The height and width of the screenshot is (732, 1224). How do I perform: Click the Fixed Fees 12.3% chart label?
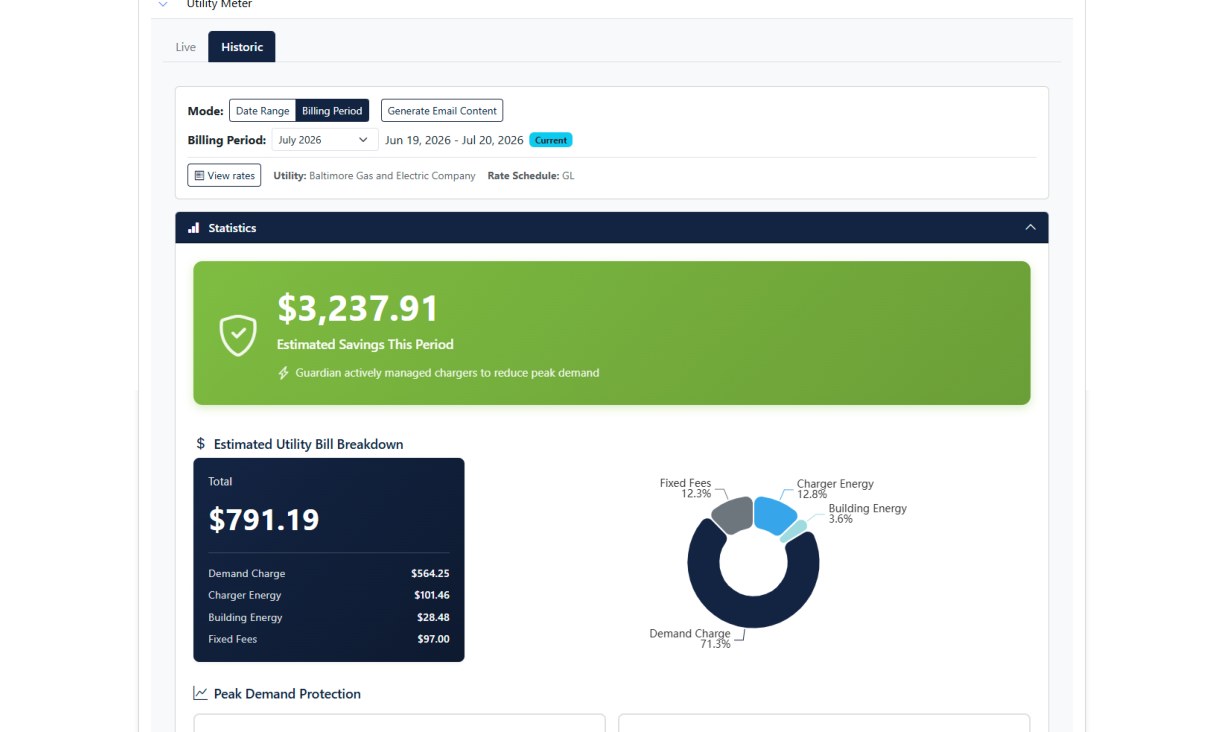click(685, 488)
